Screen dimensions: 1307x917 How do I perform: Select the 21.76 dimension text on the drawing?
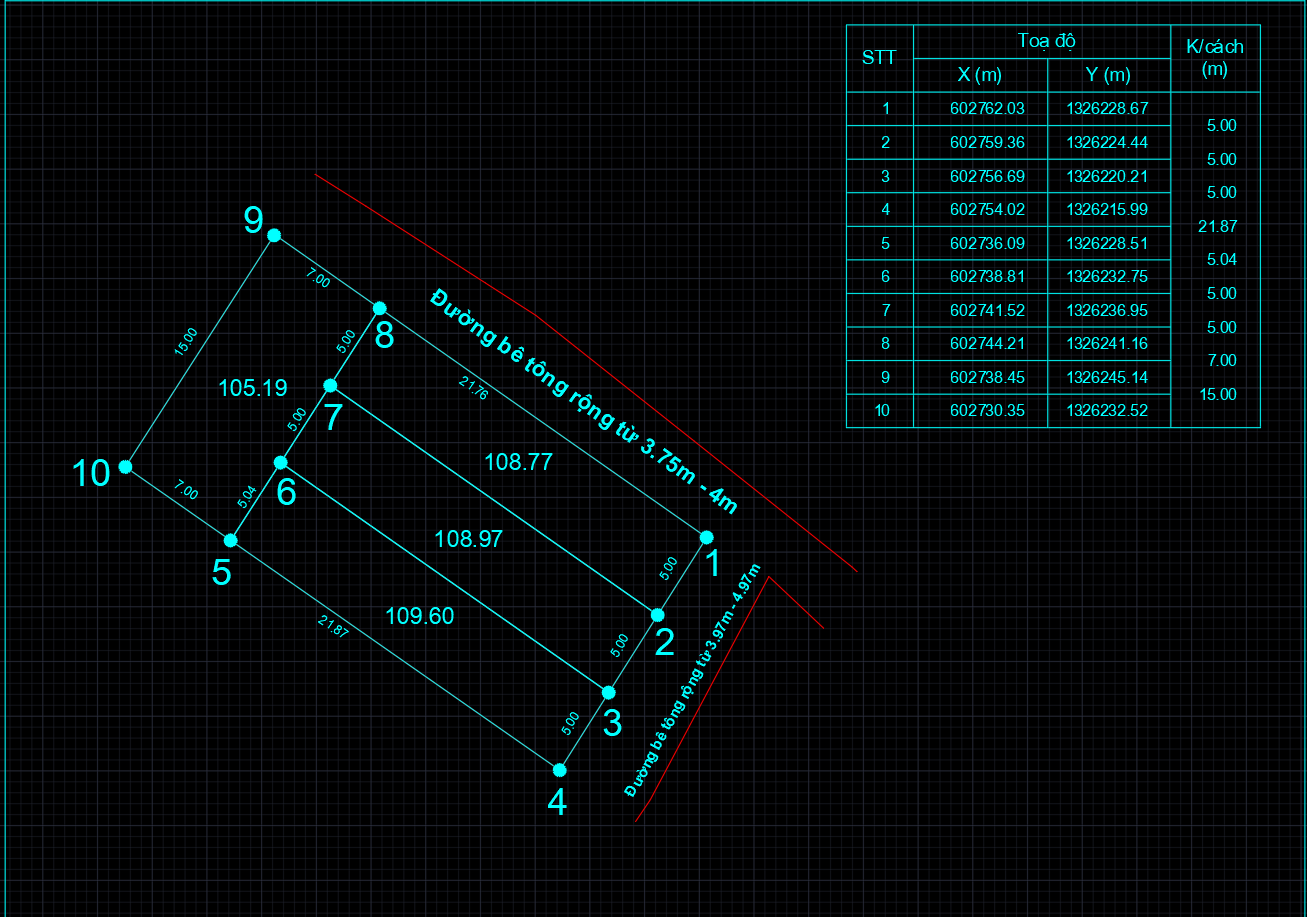(x=473, y=389)
